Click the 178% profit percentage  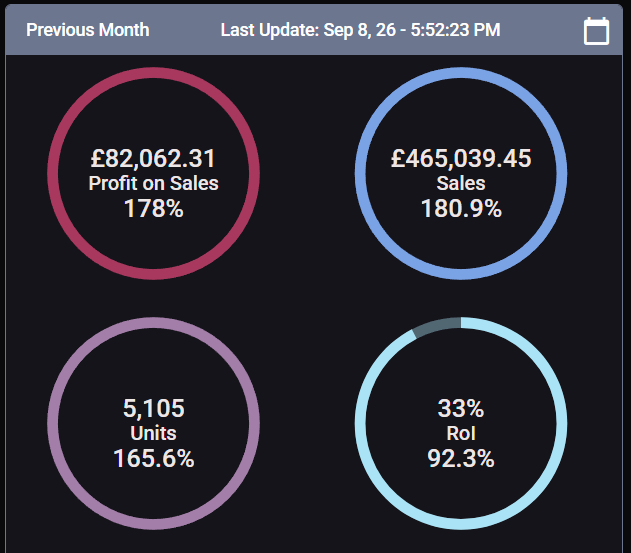(153, 208)
